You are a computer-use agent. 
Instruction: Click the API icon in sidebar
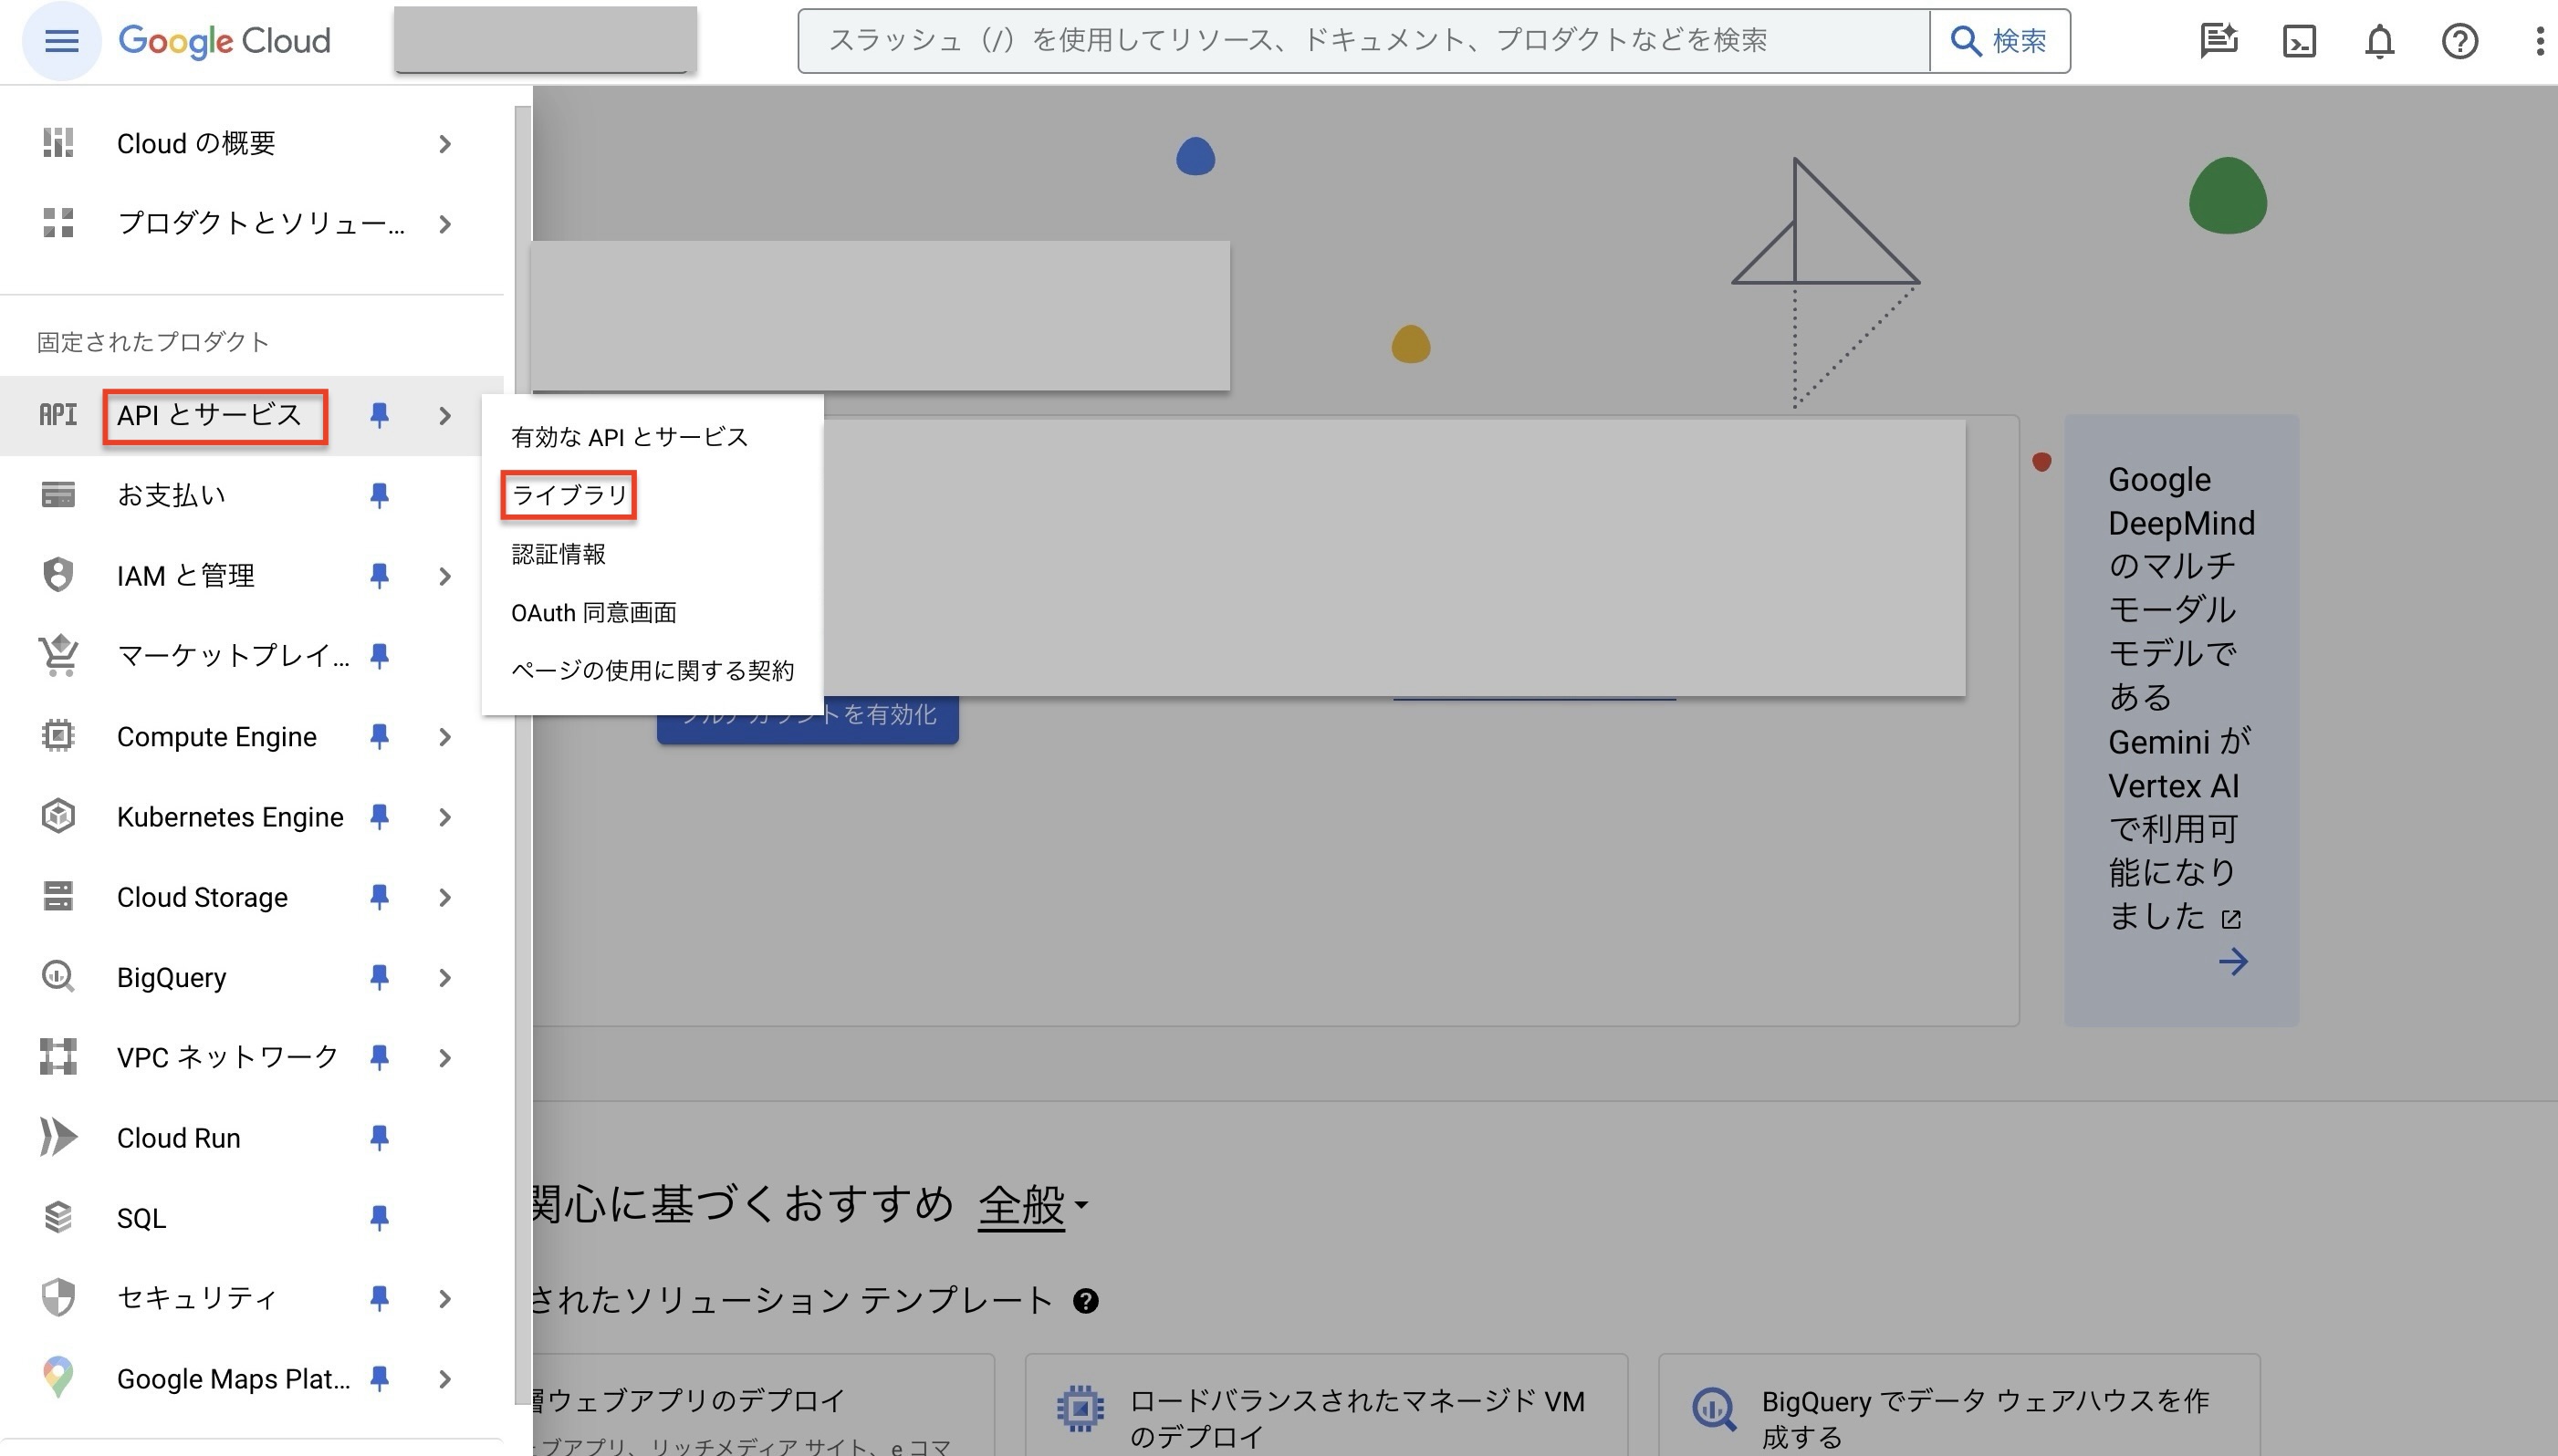pyautogui.click(x=58, y=415)
